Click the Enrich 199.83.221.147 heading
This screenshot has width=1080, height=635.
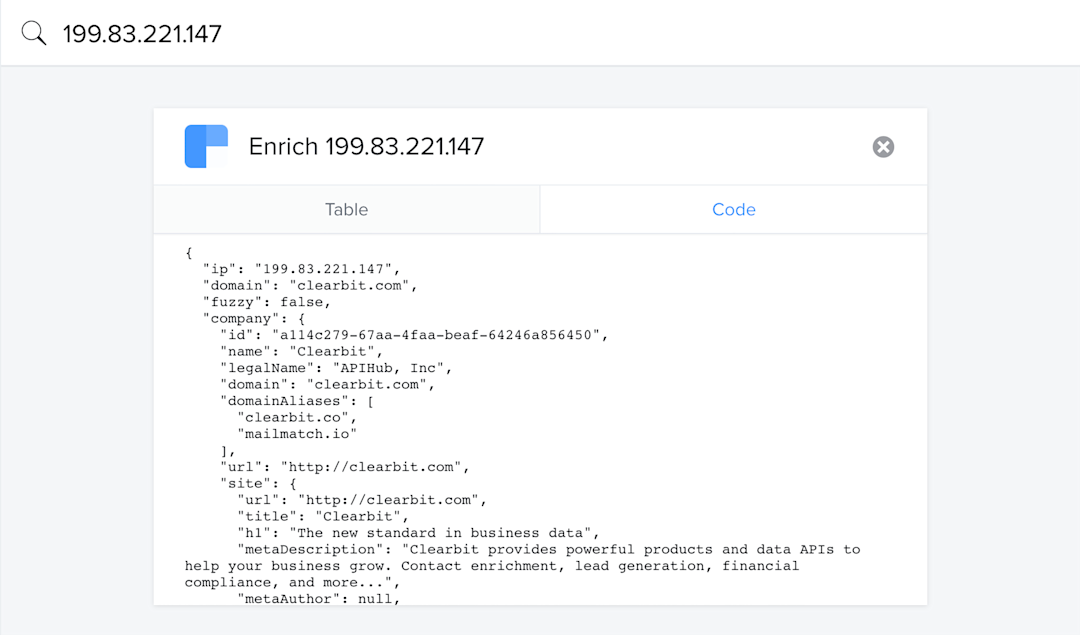(x=366, y=147)
